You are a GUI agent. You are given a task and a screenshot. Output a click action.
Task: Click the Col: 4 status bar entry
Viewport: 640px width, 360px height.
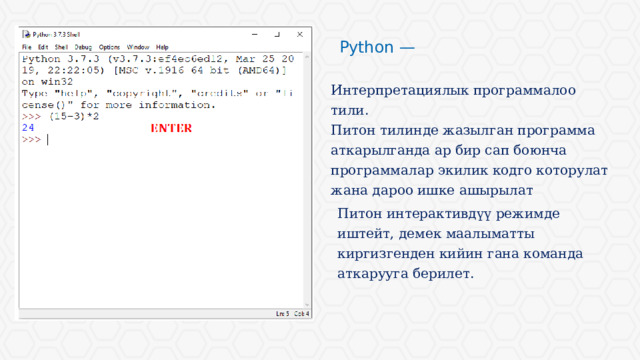point(302,313)
